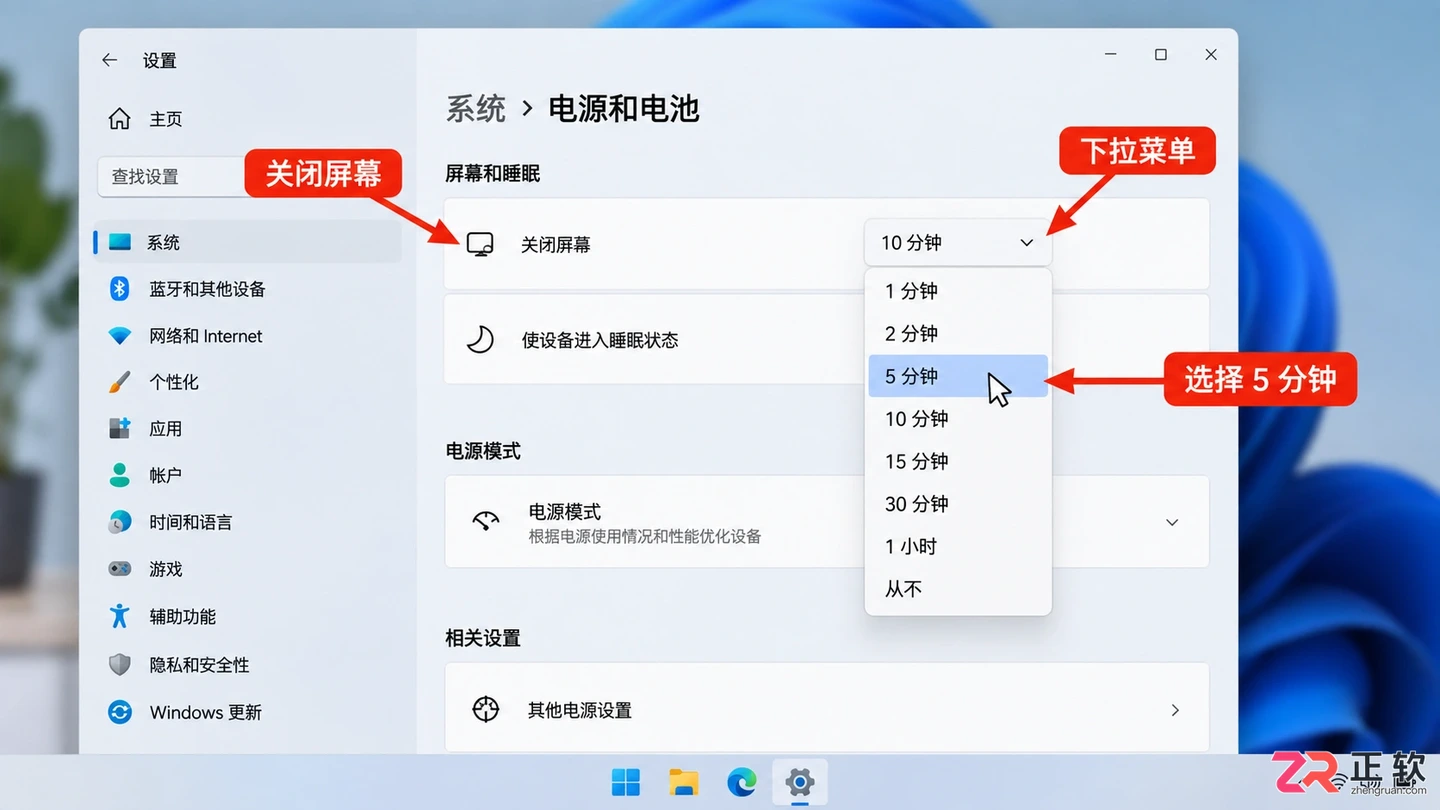Image resolution: width=1440 pixels, height=810 pixels.
Task: Choose 从不 from dropdown list
Action: coord(958,589)
